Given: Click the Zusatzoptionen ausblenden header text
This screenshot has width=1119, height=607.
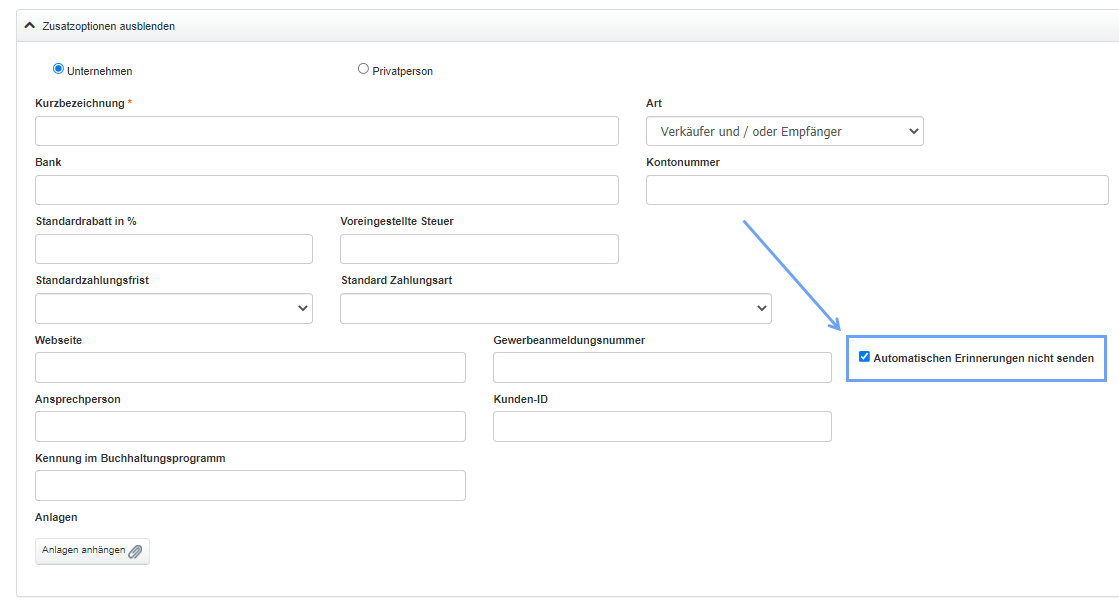Looking at the screenshot, I should click(108, 26).
